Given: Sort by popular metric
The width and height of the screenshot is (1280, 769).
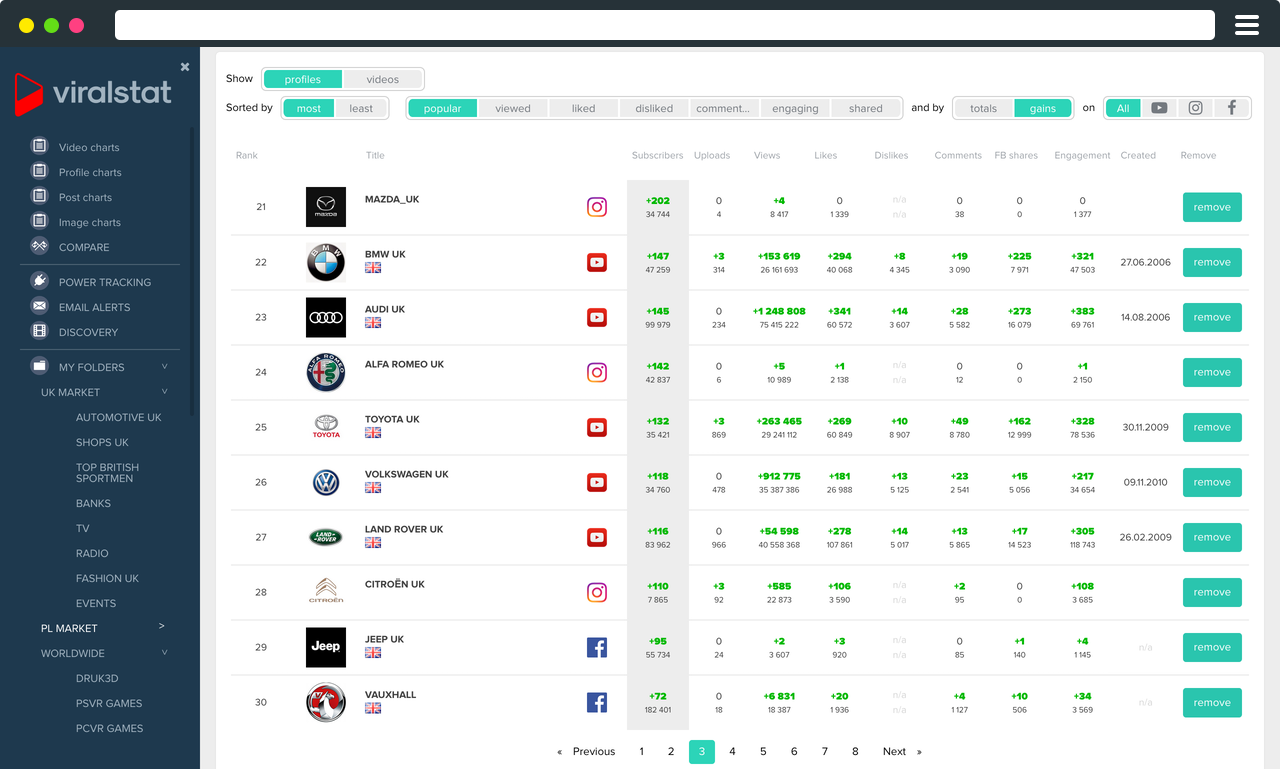Looking at the screenshot, I should coord(442,108).
